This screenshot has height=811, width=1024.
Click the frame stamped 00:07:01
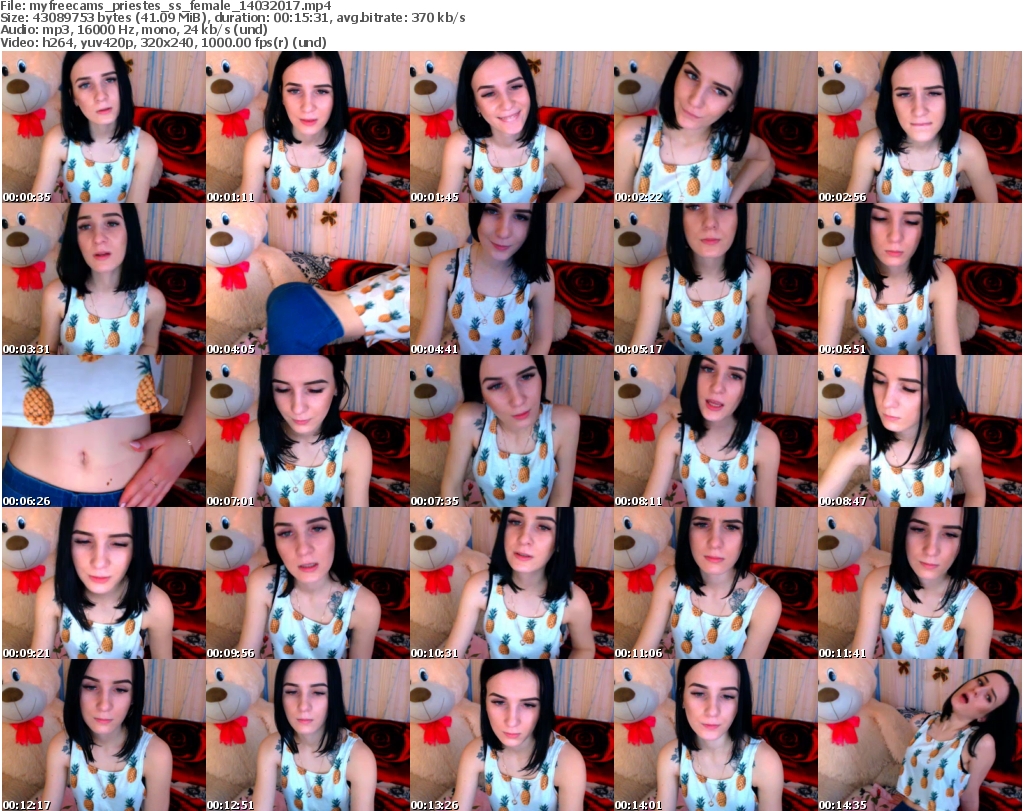click(308, 431)
